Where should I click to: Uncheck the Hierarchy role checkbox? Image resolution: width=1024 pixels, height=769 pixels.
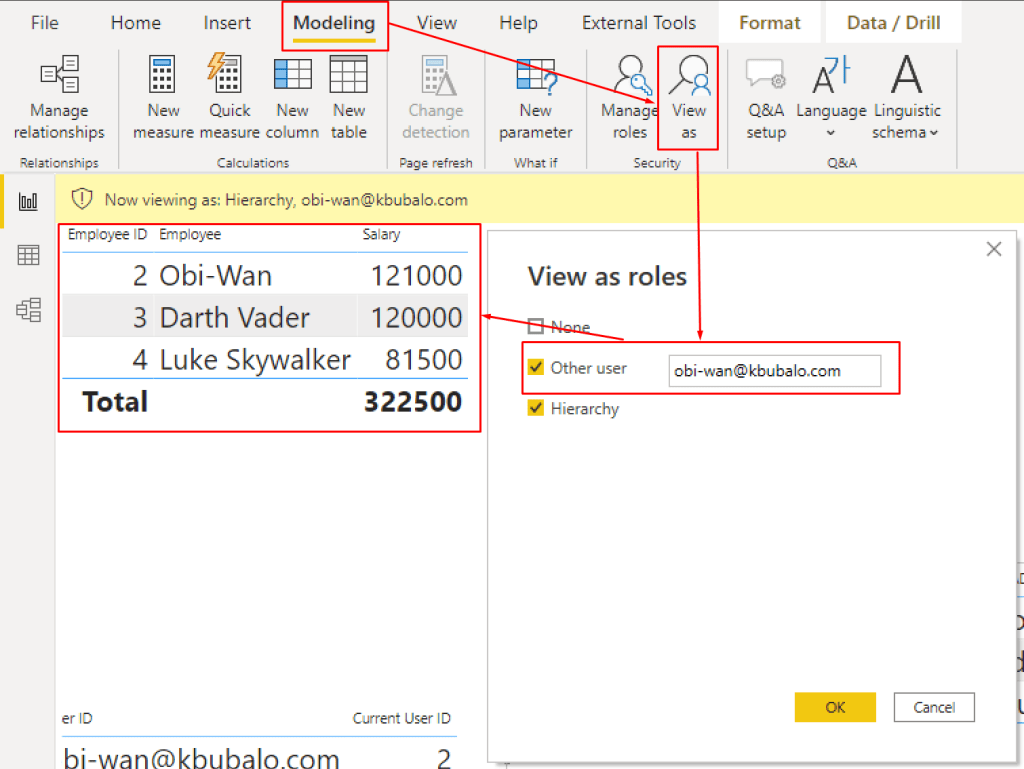click(536, 408)
